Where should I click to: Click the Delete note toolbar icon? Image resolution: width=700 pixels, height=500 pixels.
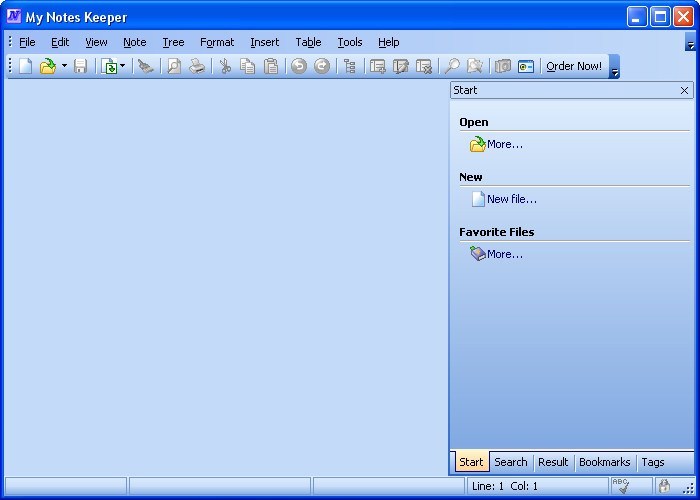(424, 66)
